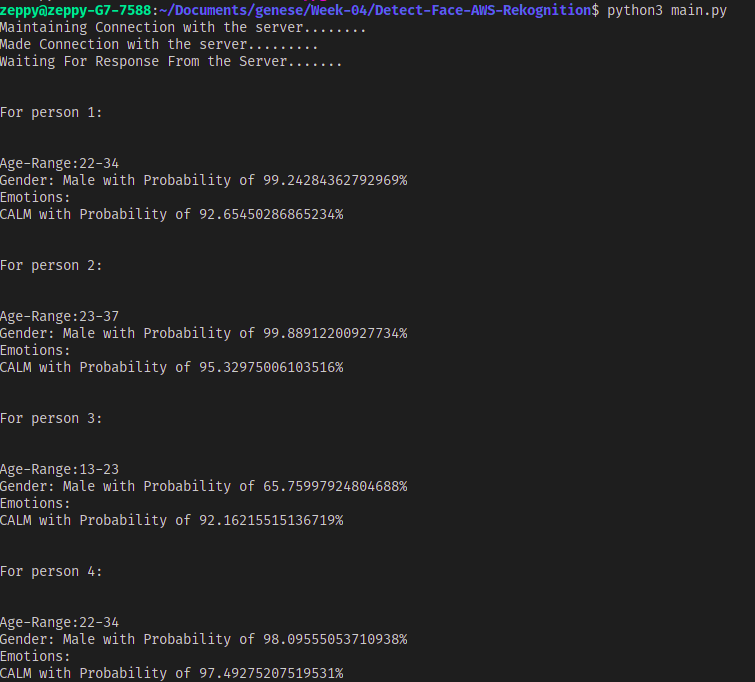Click line 'Maintaining Connection with the server'
Screen dimensions: 755x682
coord(183,27)
